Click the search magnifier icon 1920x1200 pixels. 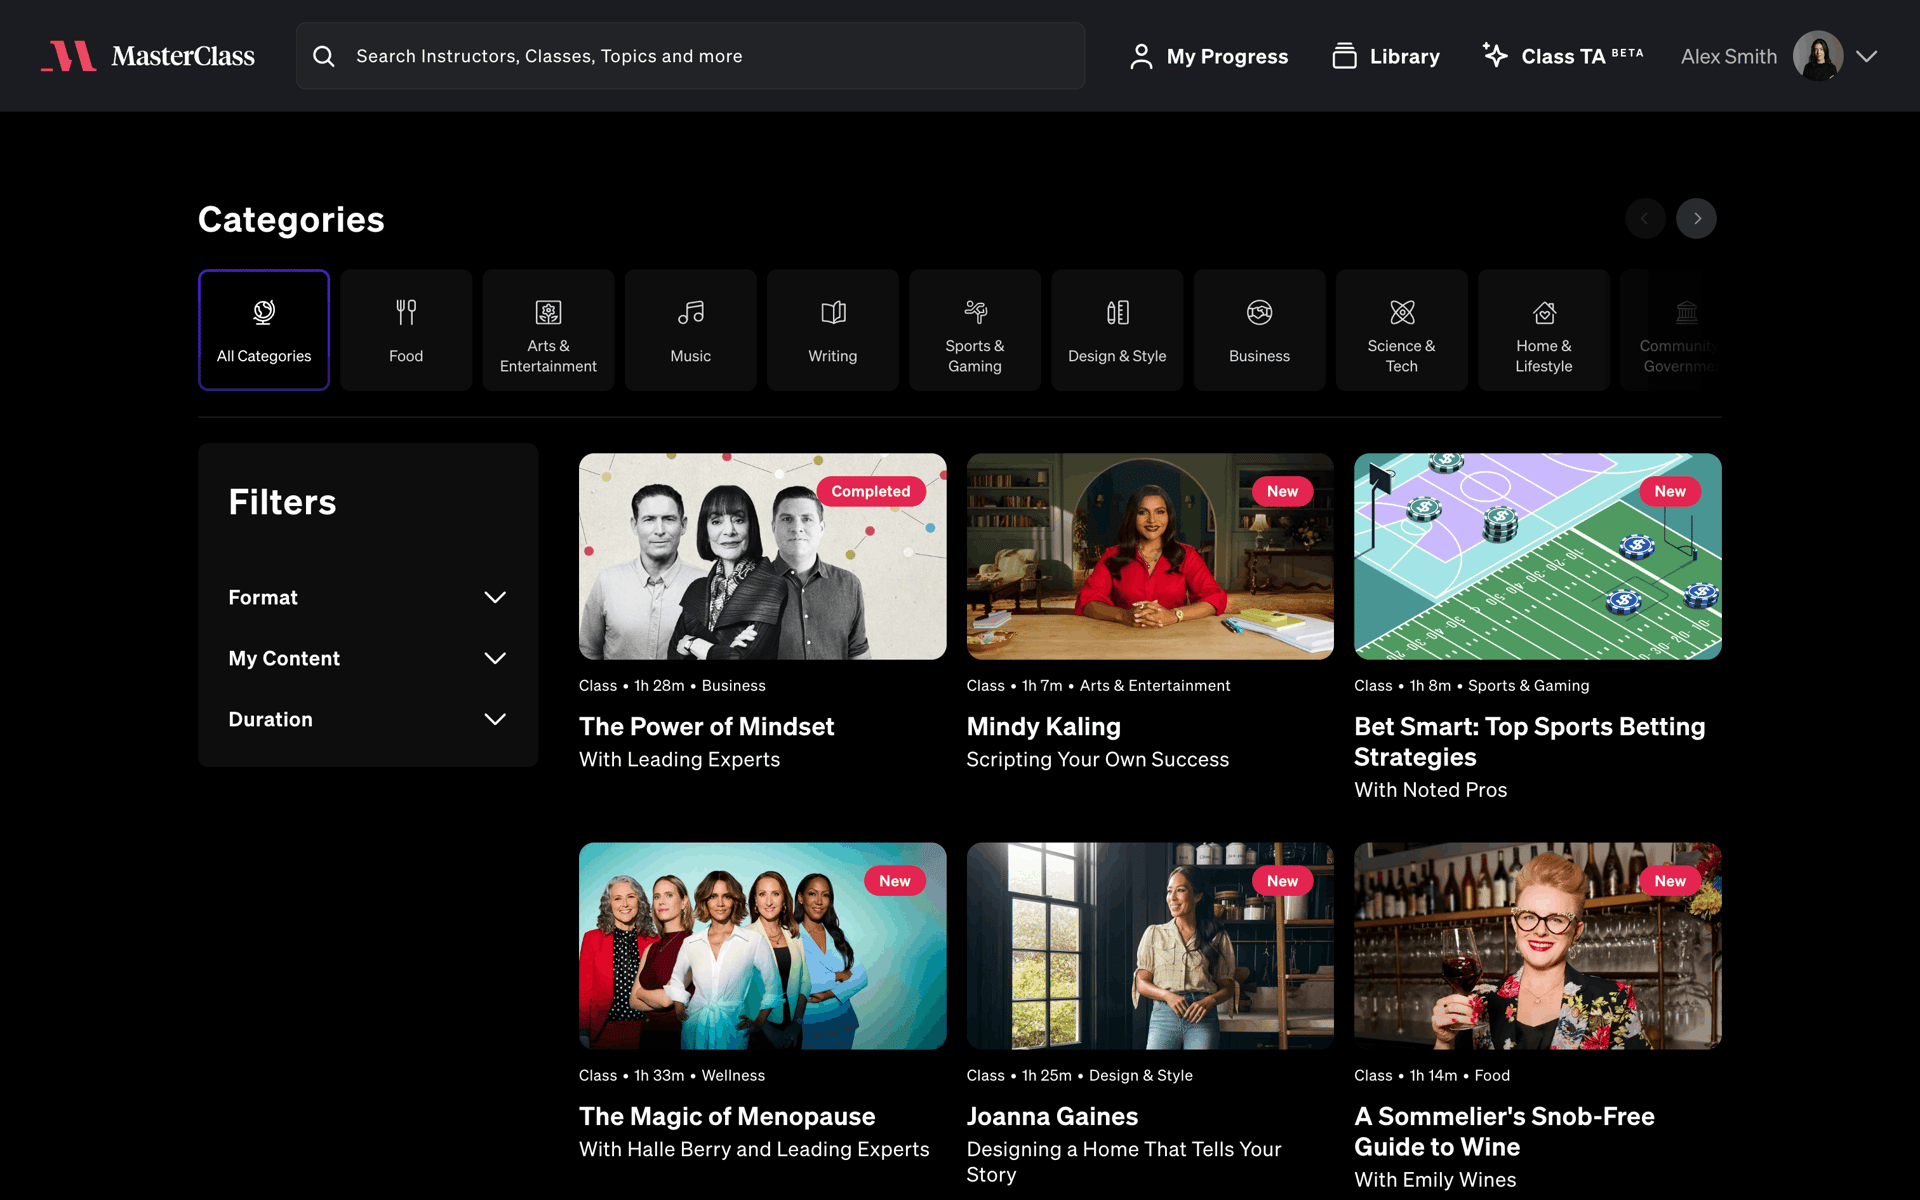pyautogui.click(x=323, y=56)
